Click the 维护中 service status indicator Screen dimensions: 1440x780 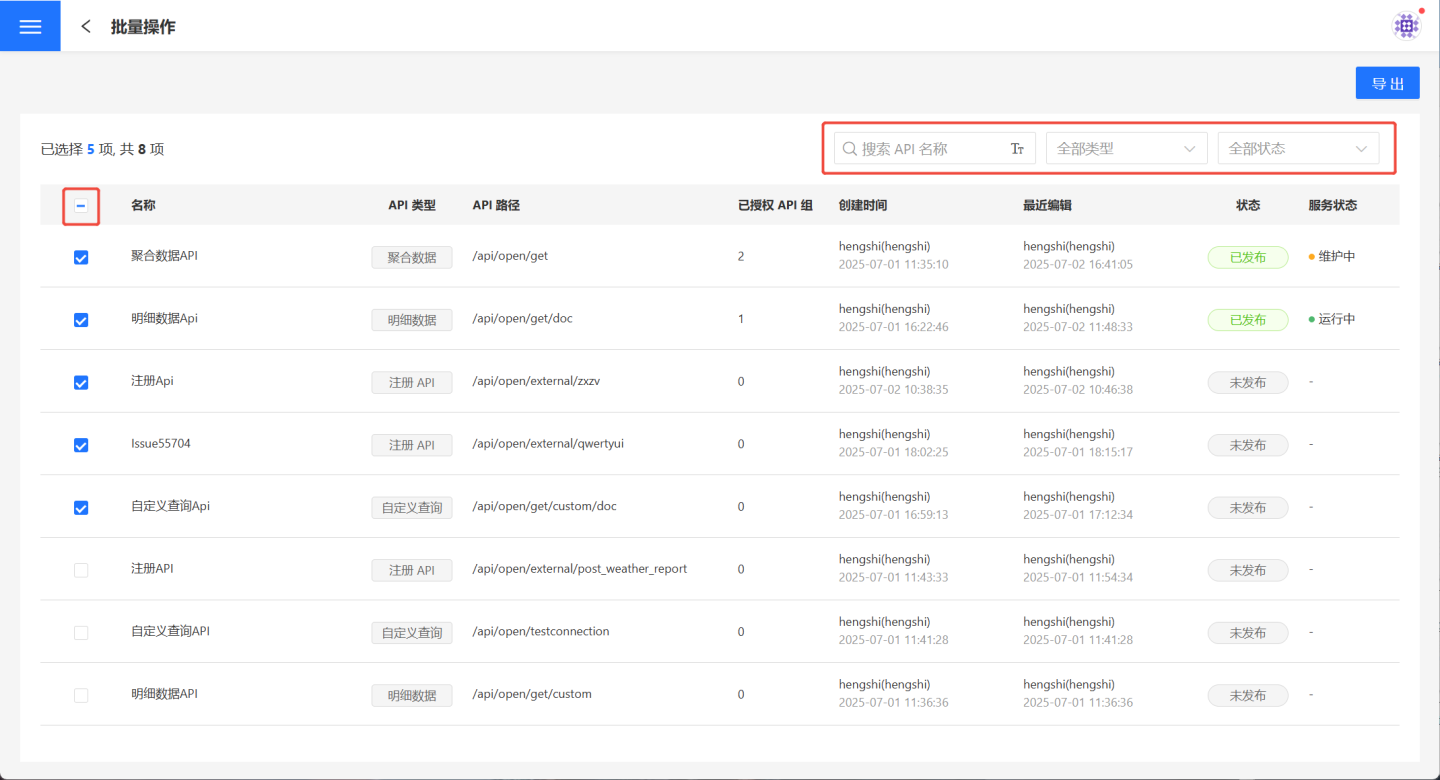[1331, 257]
